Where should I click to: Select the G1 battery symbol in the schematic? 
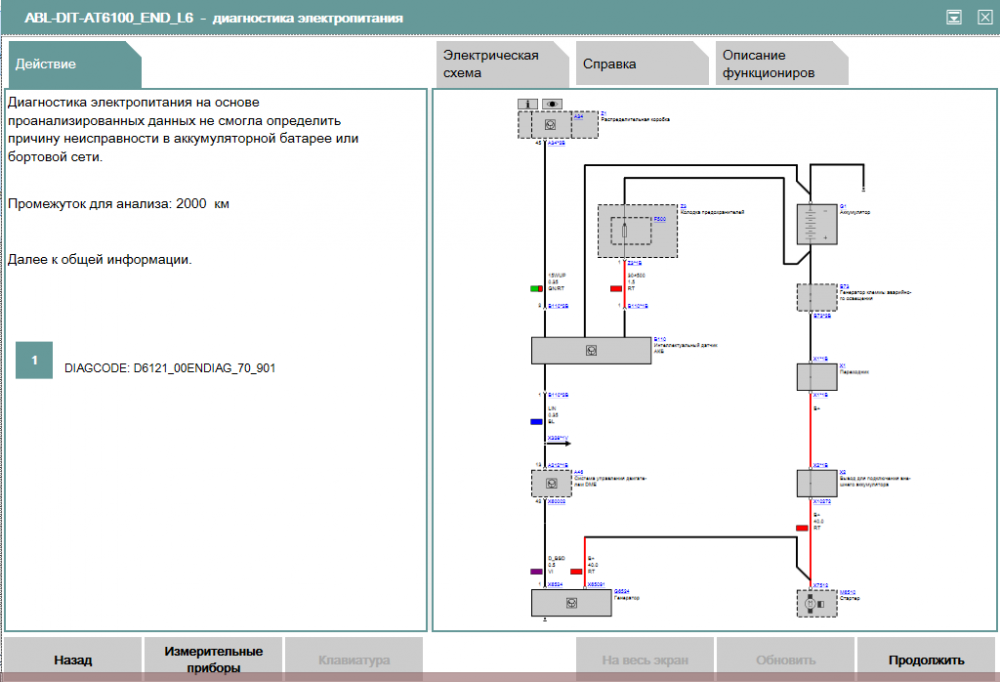(818, 225)
